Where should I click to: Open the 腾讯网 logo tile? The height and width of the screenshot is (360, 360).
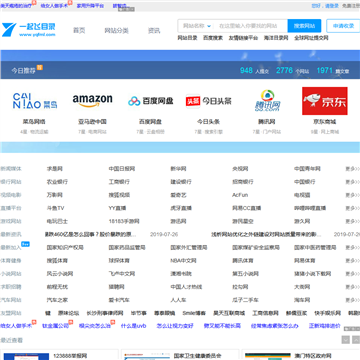[x=266, y=101]
